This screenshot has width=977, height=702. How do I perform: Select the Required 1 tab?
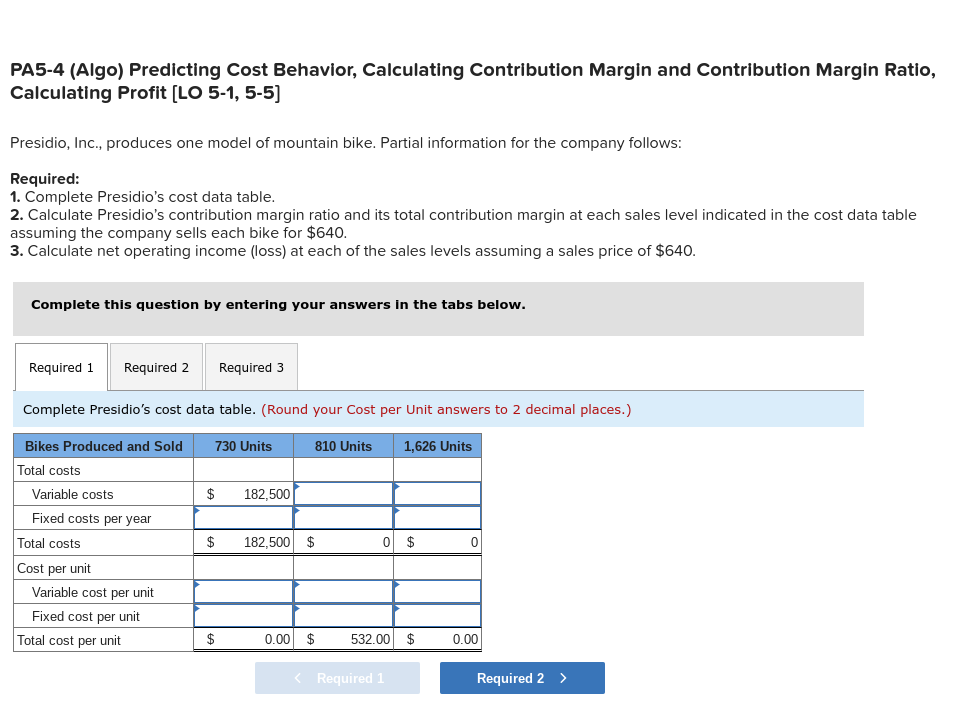61,367
